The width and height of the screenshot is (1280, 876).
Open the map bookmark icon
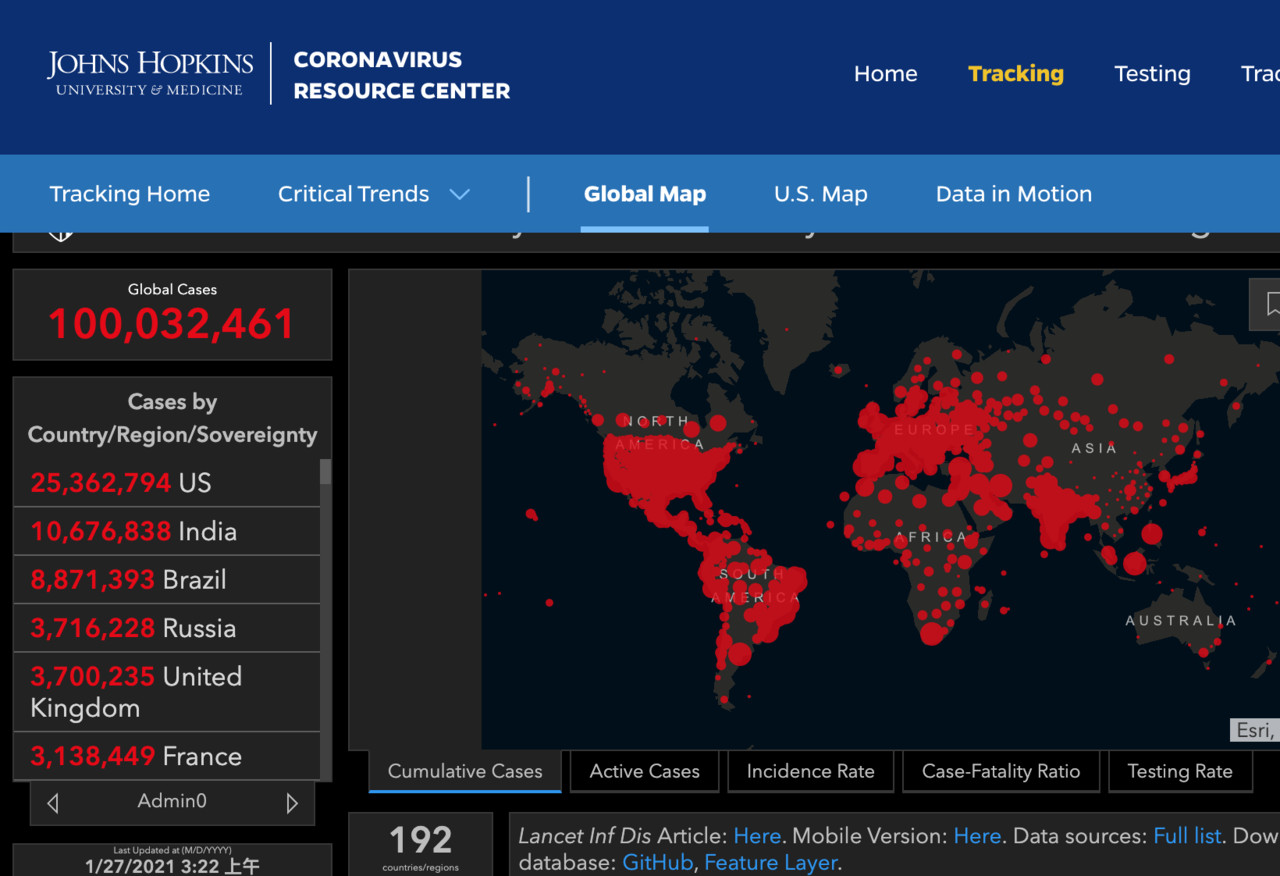(1270, 304)
